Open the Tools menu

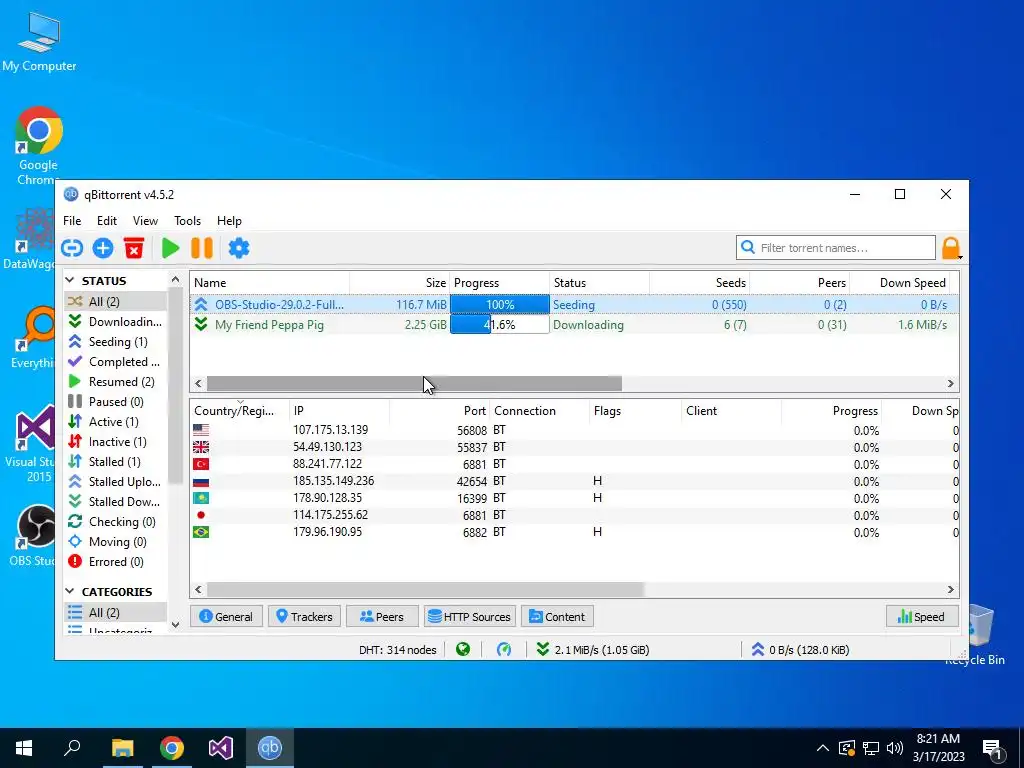pyautogui.click(x=187, y=221)
